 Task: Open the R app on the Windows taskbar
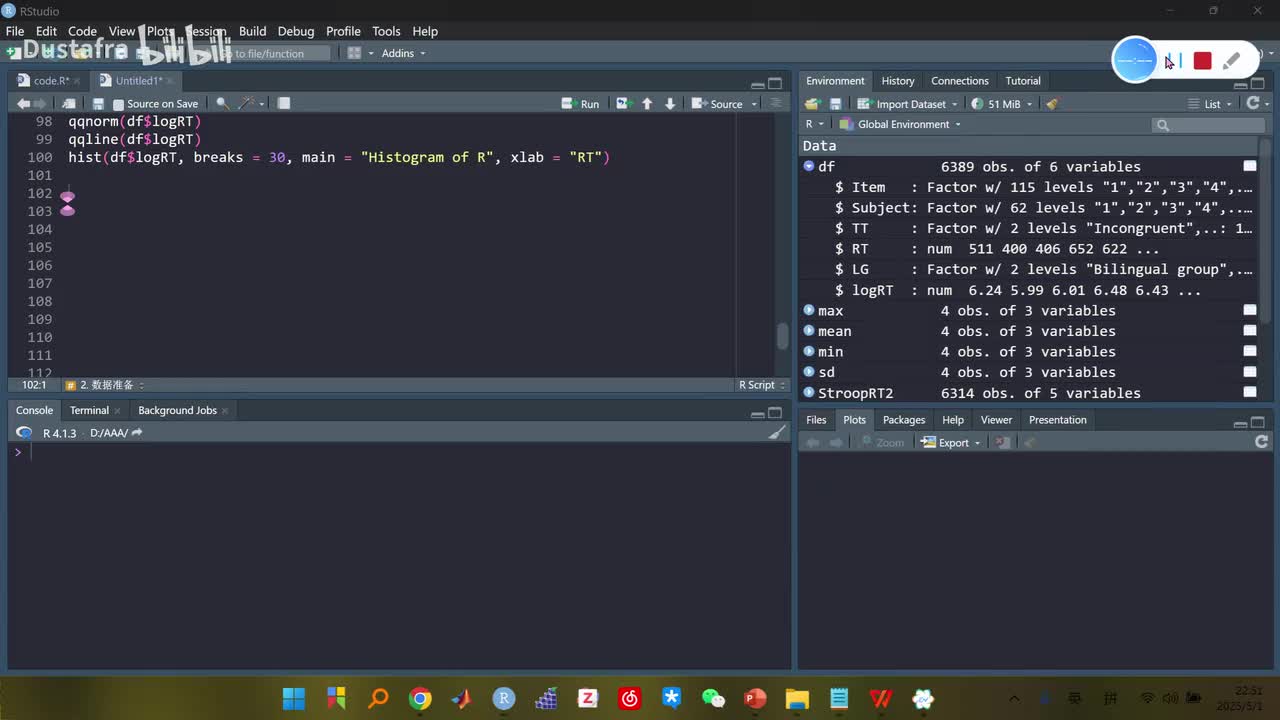(504, 698)
